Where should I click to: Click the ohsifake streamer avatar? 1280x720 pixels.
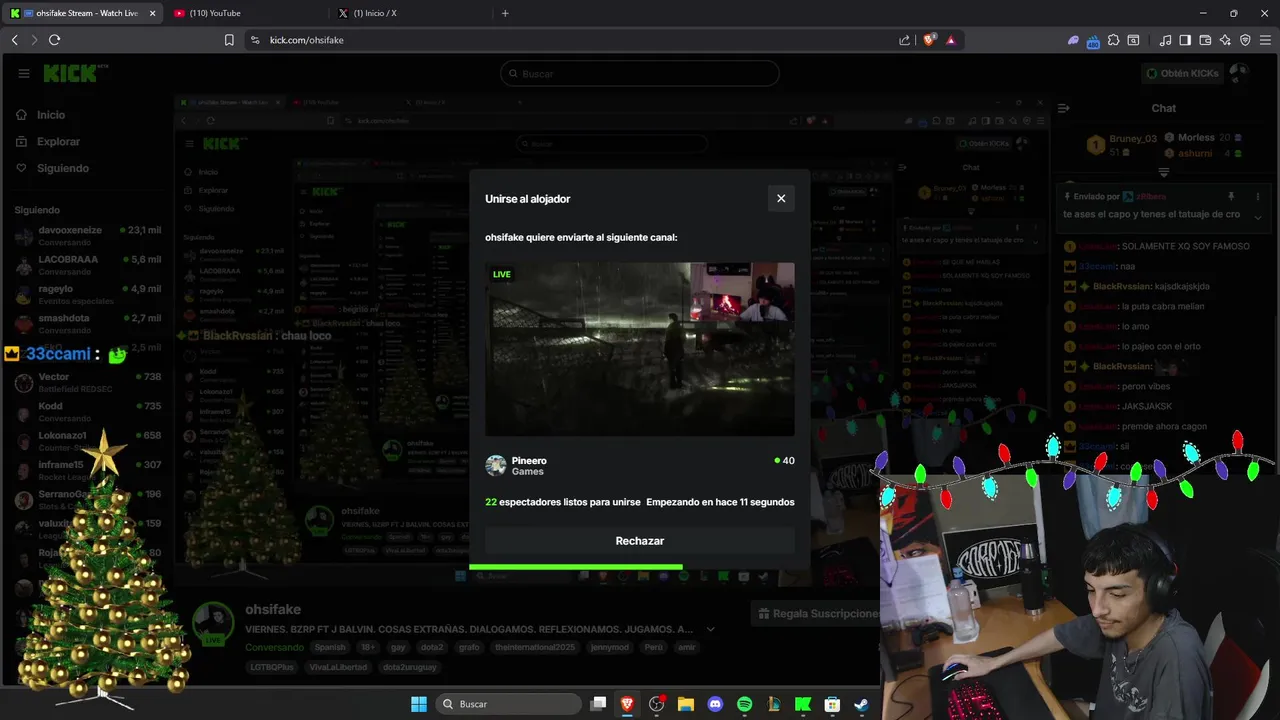pyautogui.click(x=212, y=624)
